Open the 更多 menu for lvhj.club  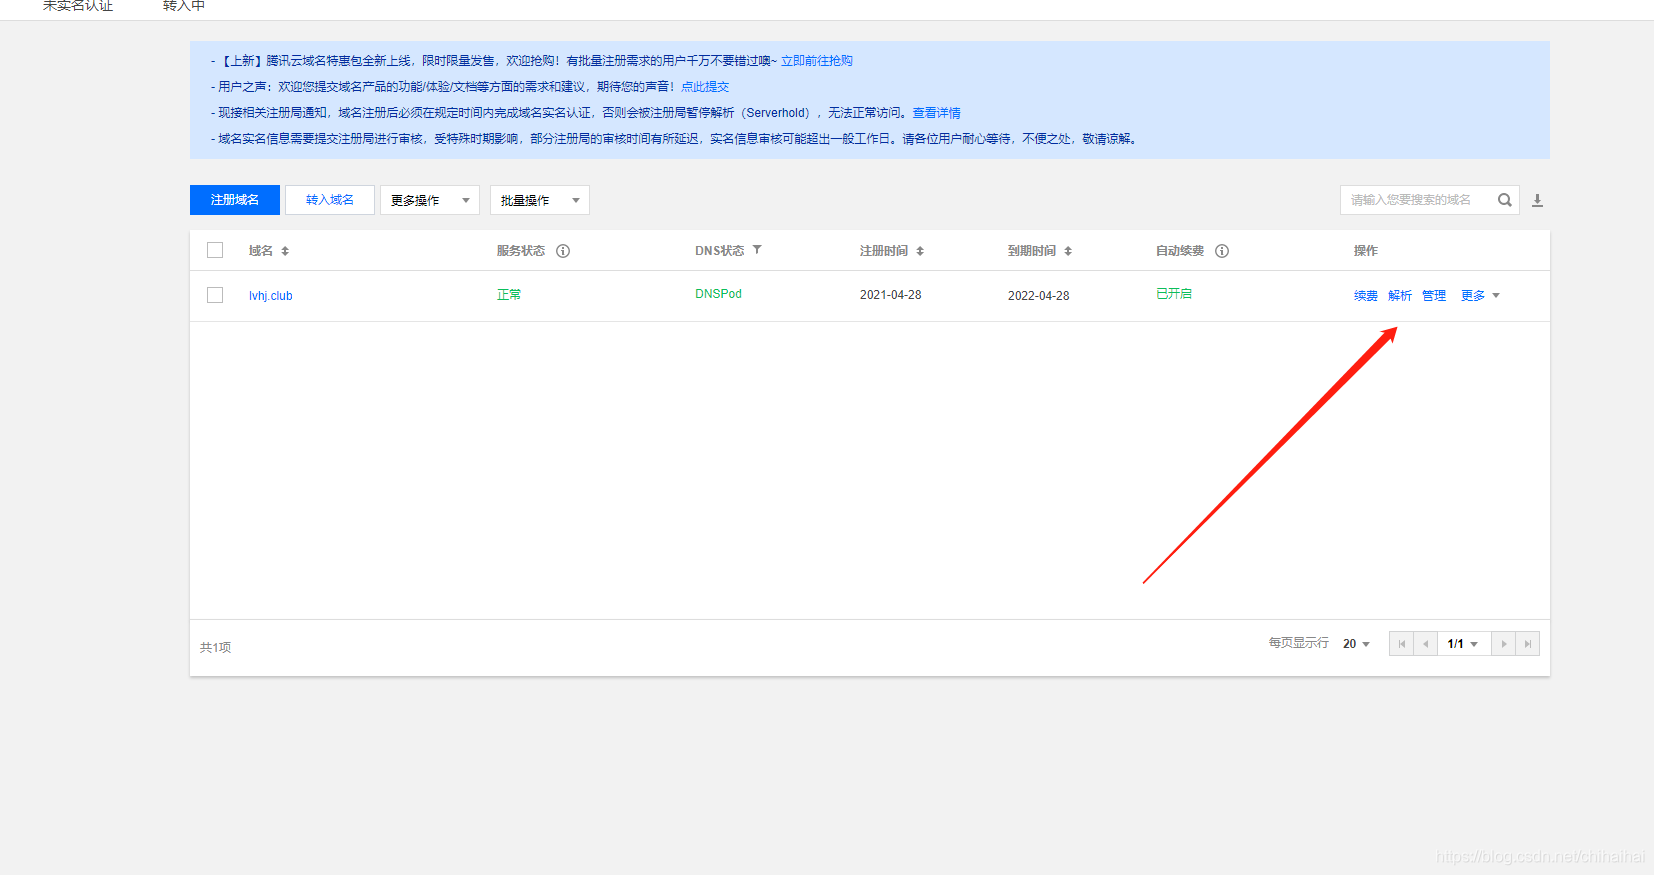1480,296
